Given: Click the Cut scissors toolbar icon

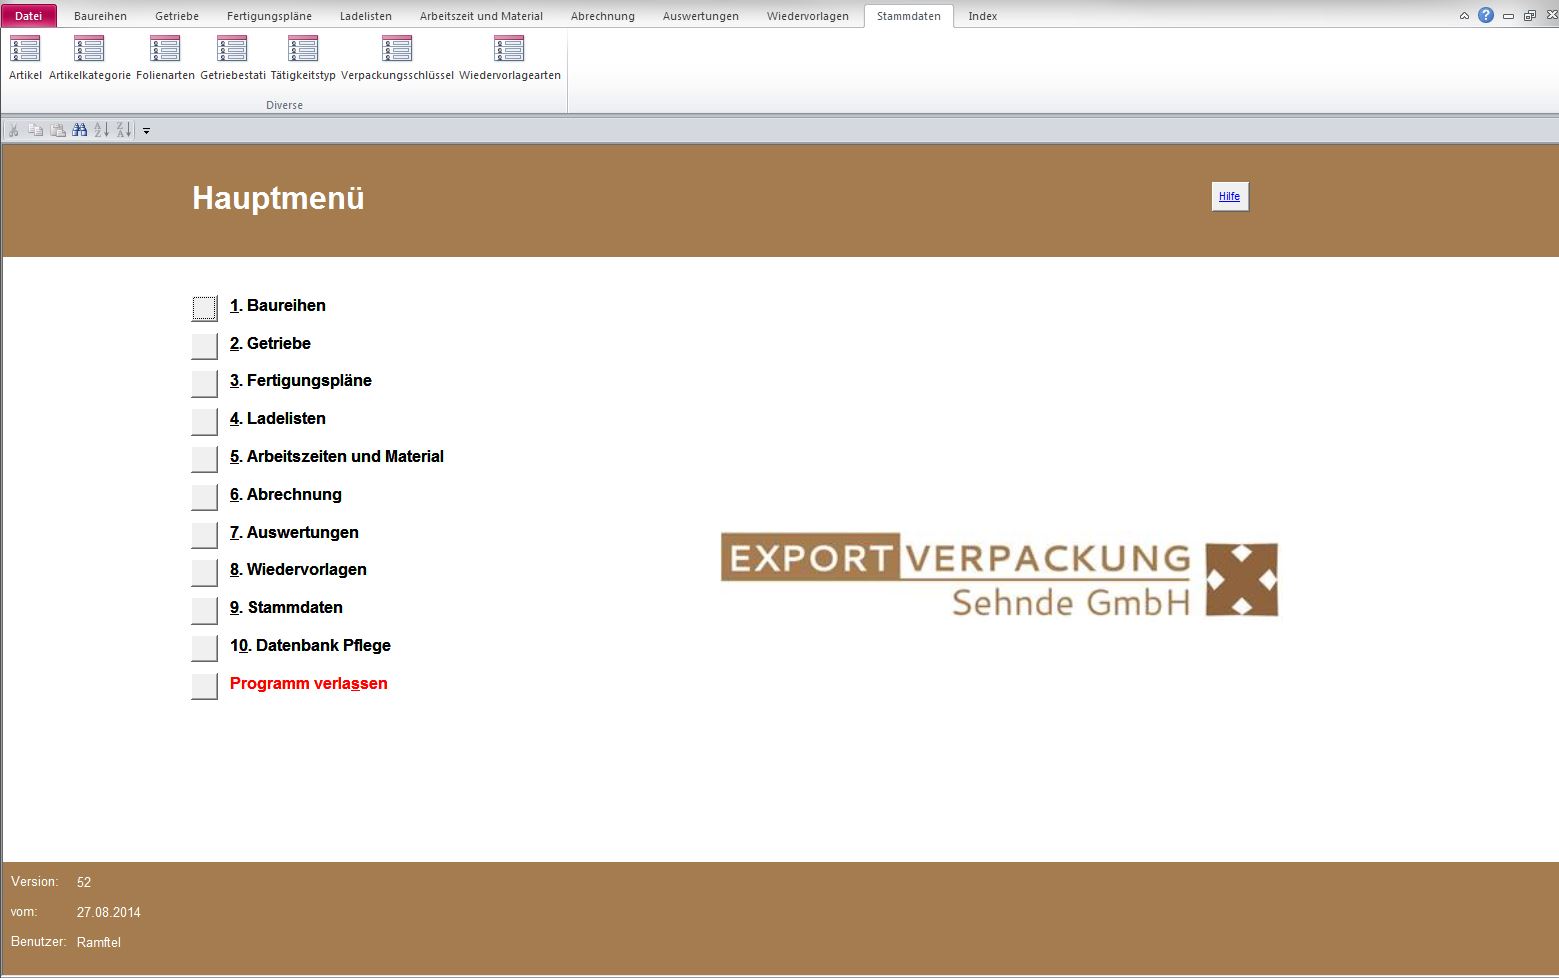Looking at the screenshot, I should click(14, 130).
